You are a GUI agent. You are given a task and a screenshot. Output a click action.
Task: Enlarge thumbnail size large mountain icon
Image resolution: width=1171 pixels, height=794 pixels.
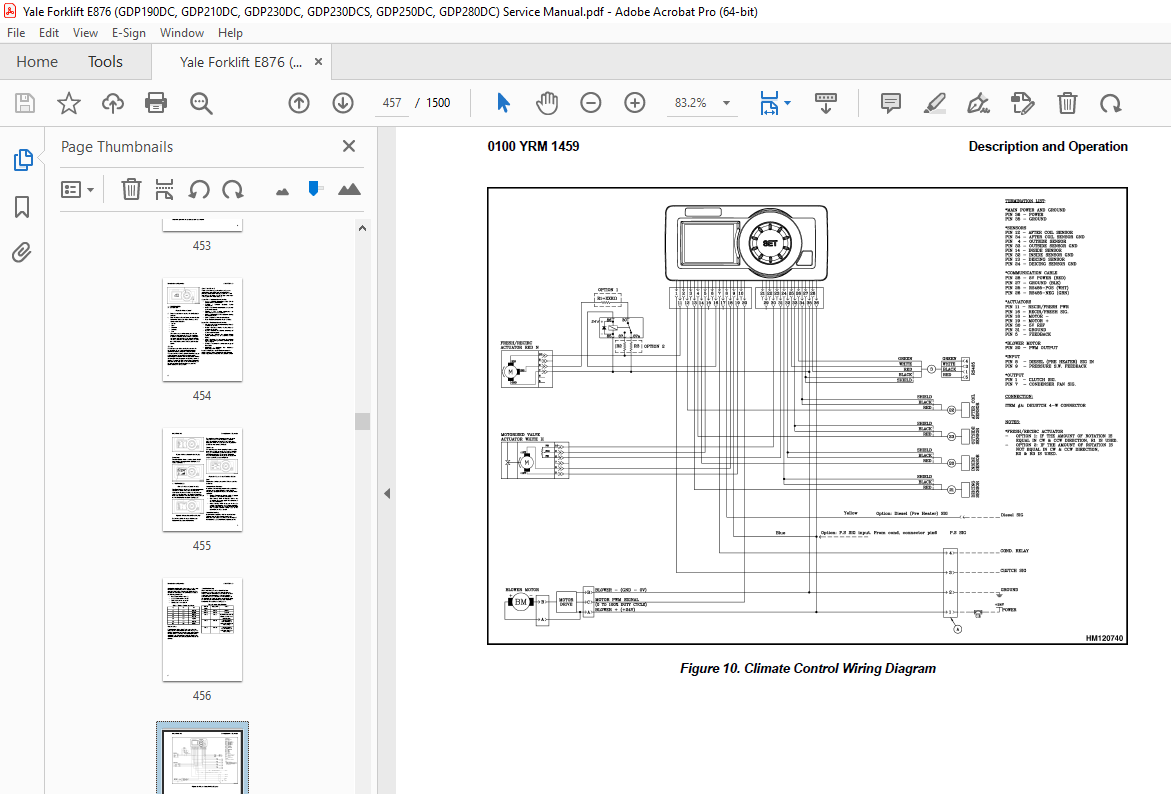(349, 189)
